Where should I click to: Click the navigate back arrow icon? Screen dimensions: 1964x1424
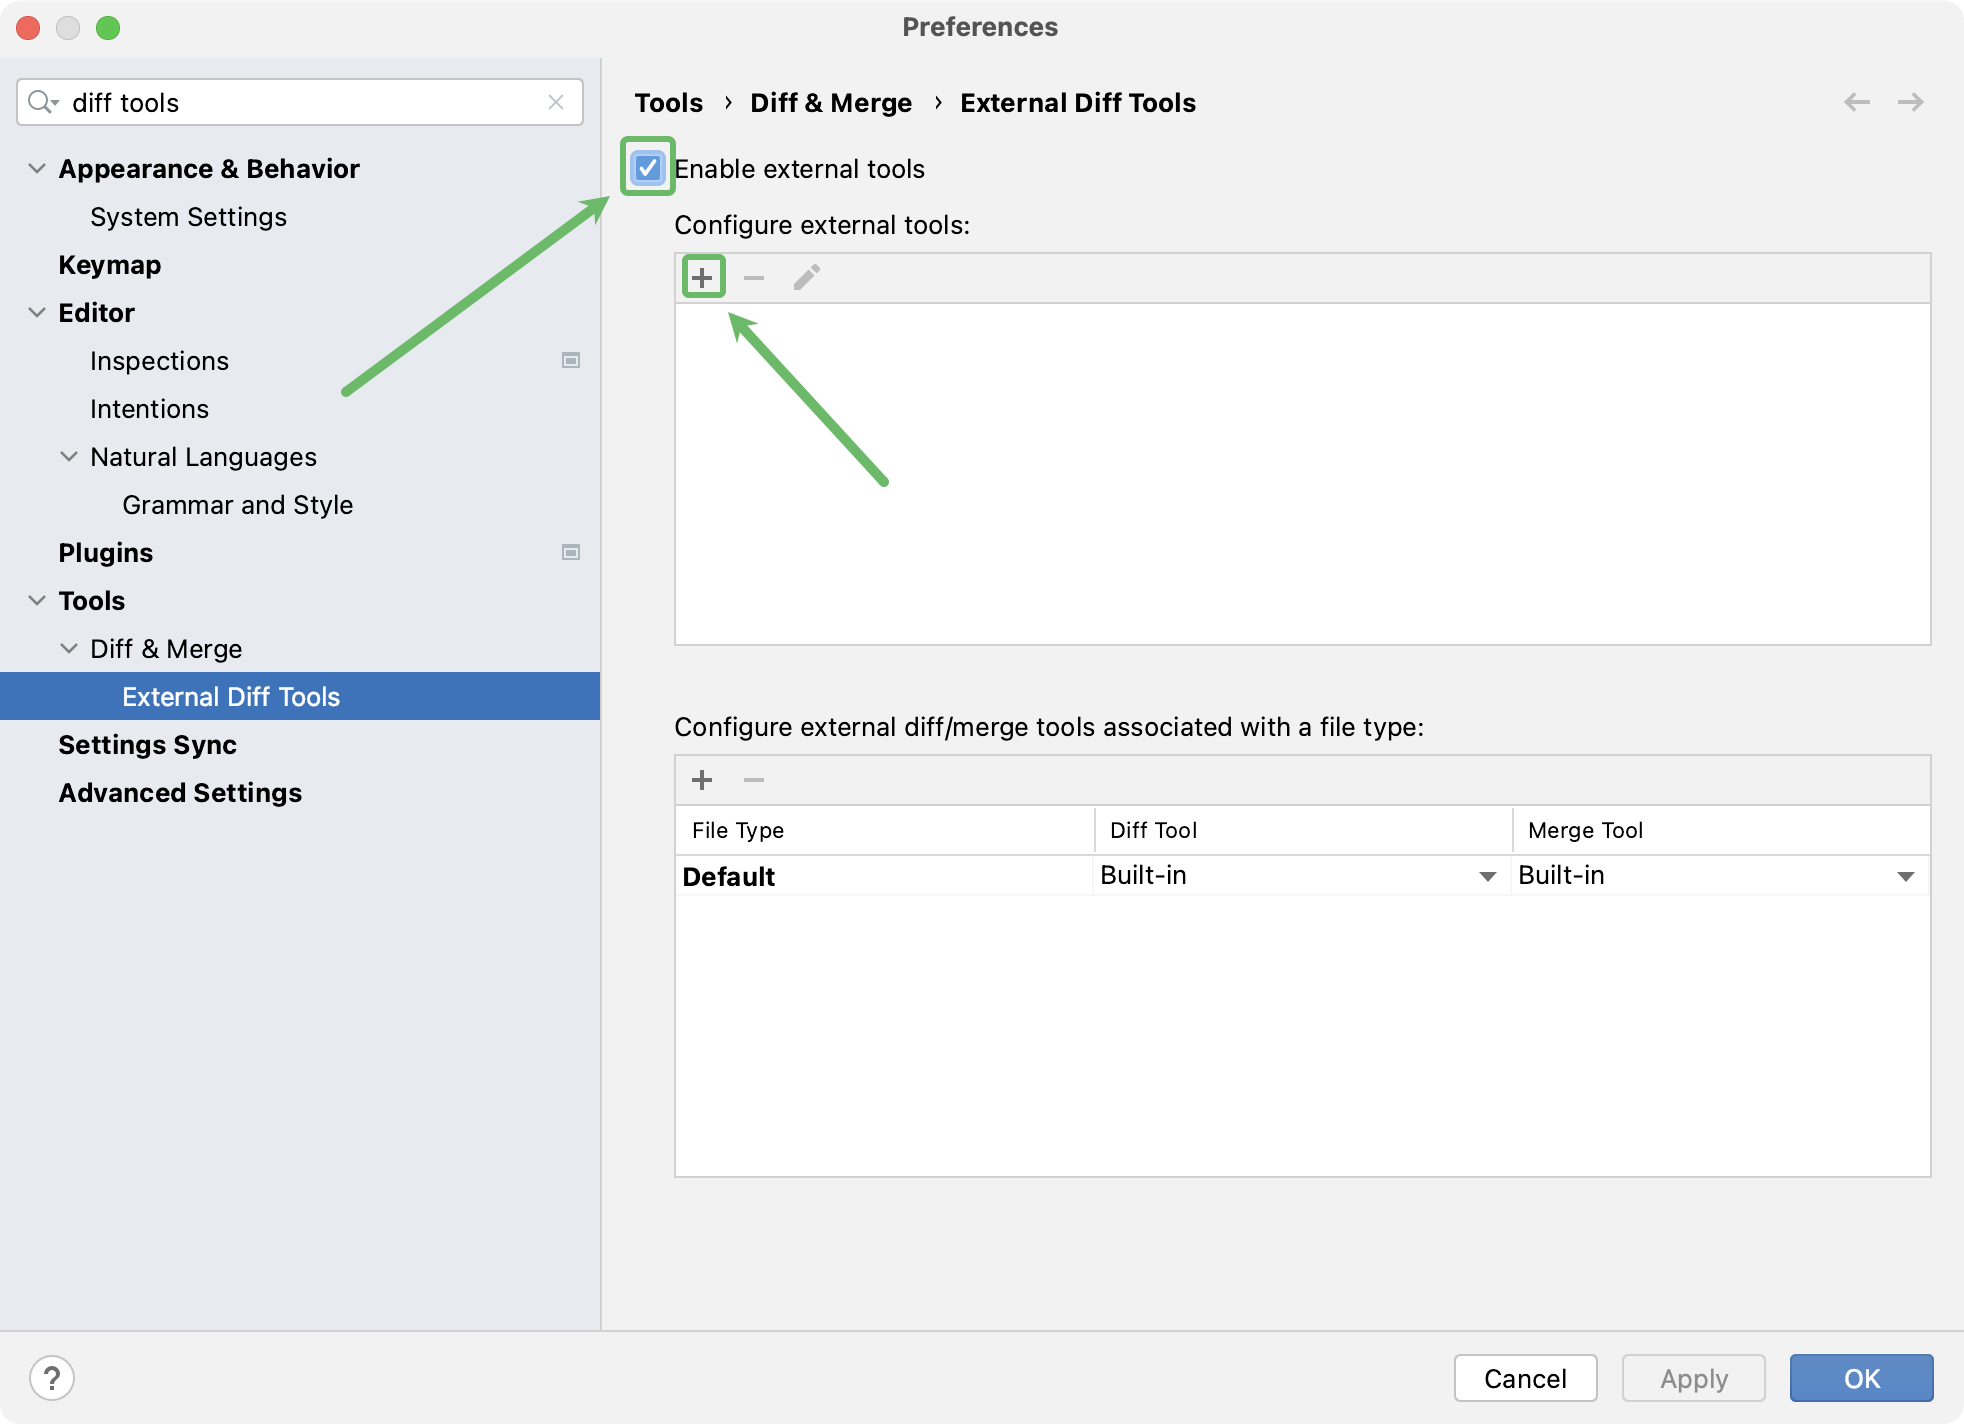coord(1857,104)
